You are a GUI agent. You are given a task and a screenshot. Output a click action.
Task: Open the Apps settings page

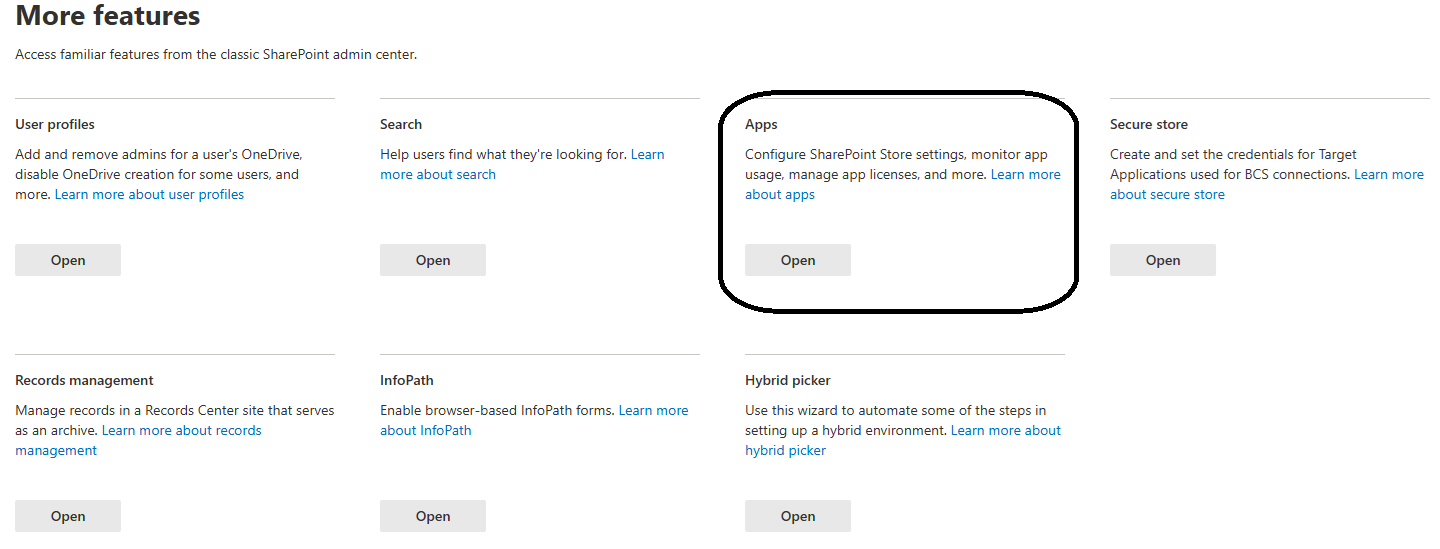797,260
